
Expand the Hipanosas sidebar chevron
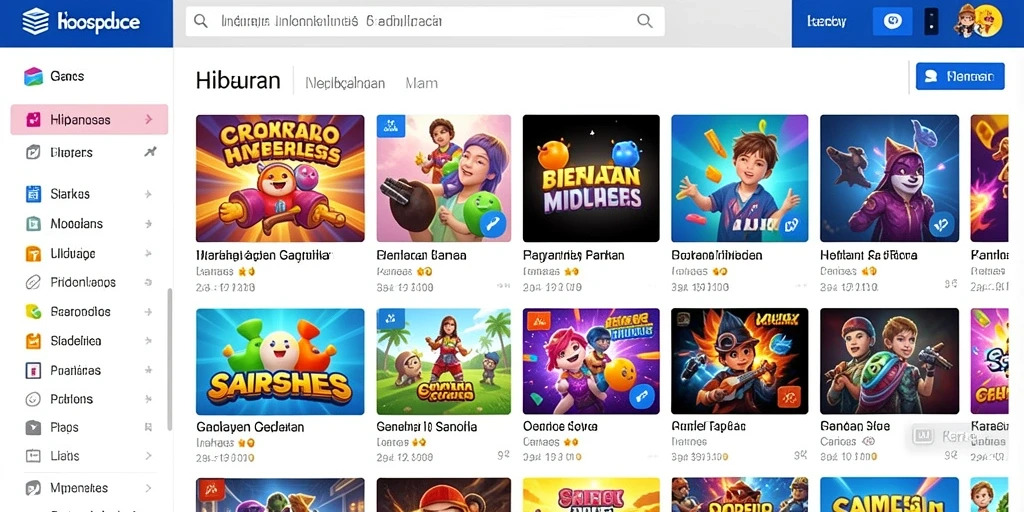click(149, 120)
